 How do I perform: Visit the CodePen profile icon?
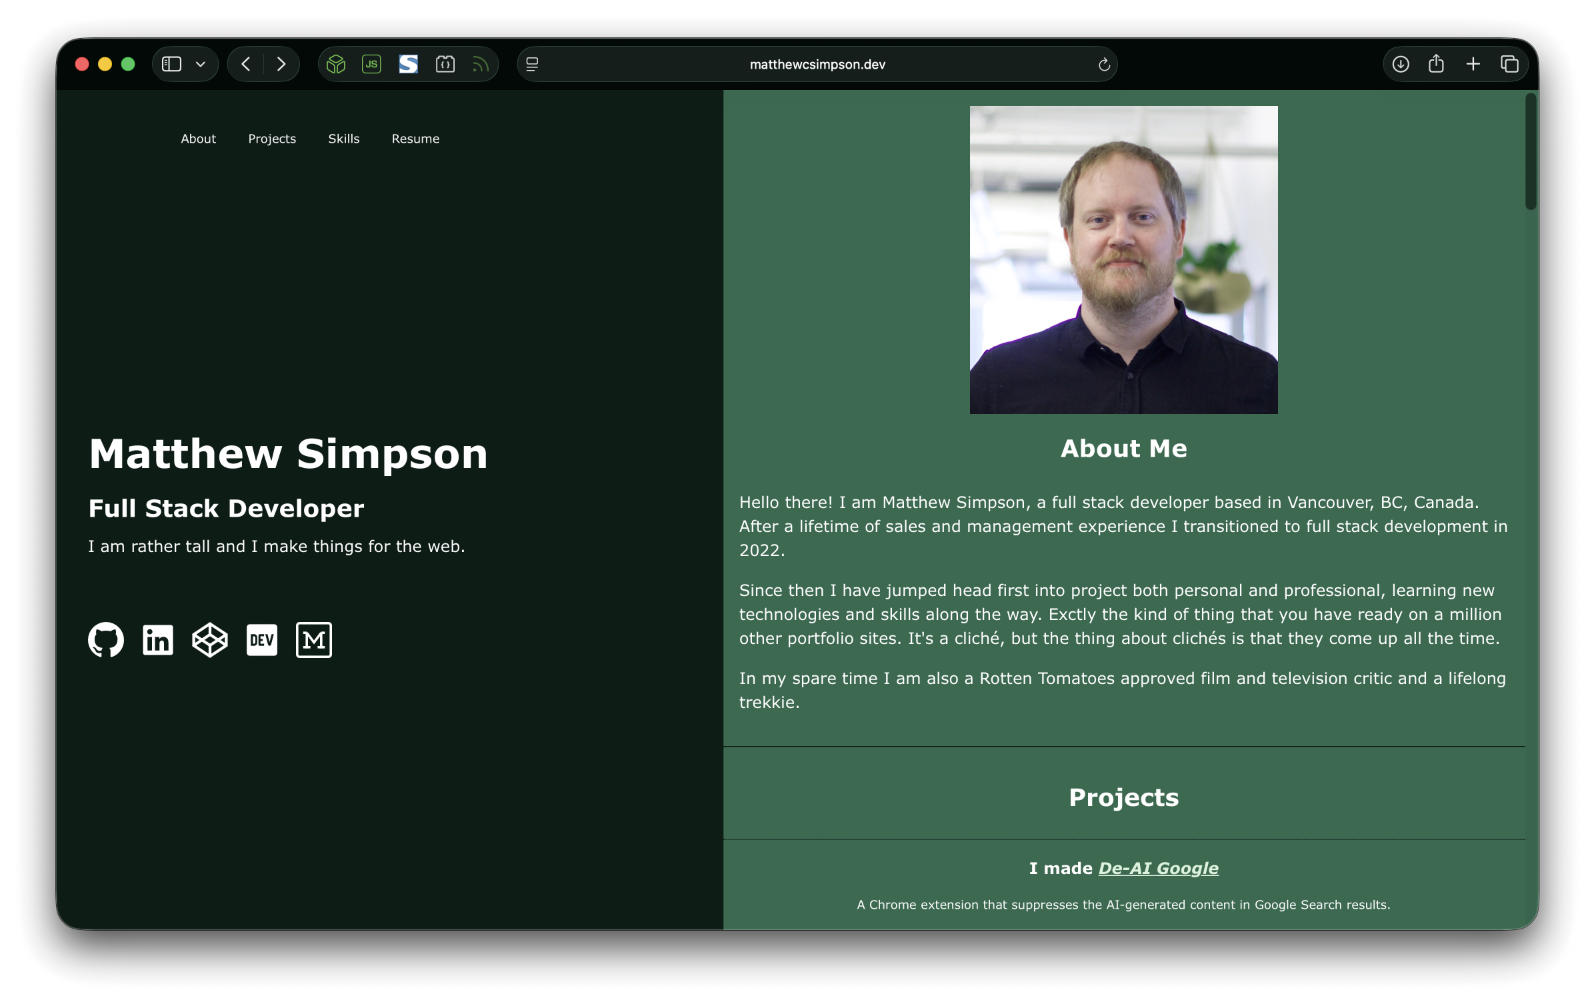(210, 640)
